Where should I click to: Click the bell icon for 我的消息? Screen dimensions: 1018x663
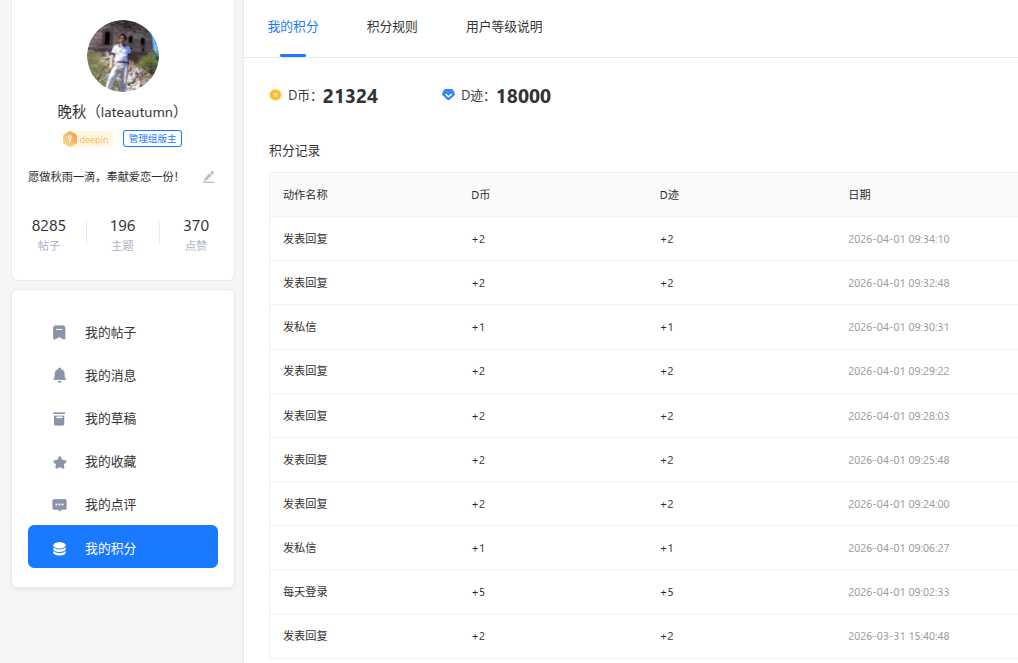(x=59, y=376)
